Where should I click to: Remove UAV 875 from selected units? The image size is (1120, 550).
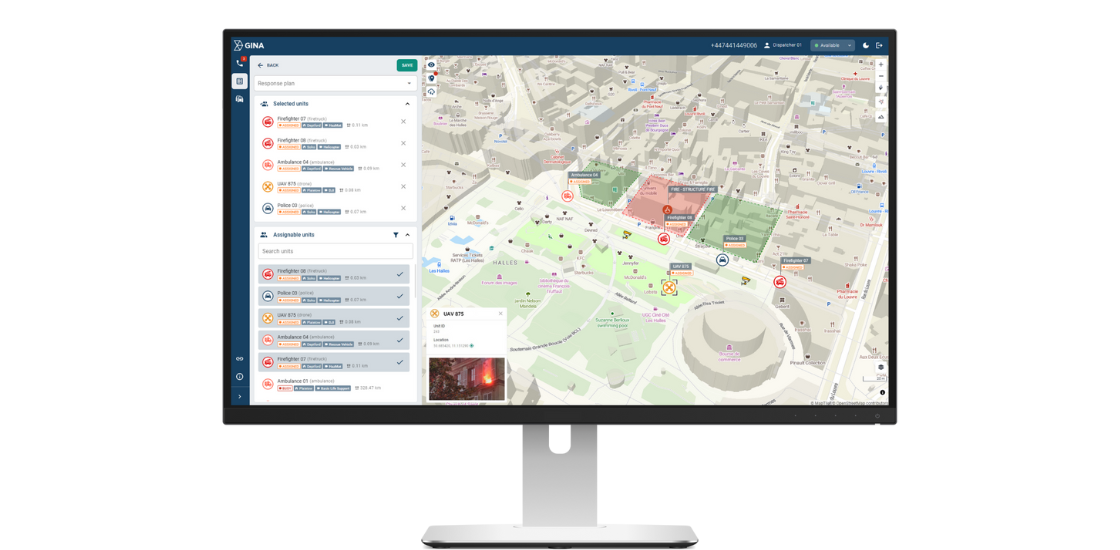click(403, 186)
